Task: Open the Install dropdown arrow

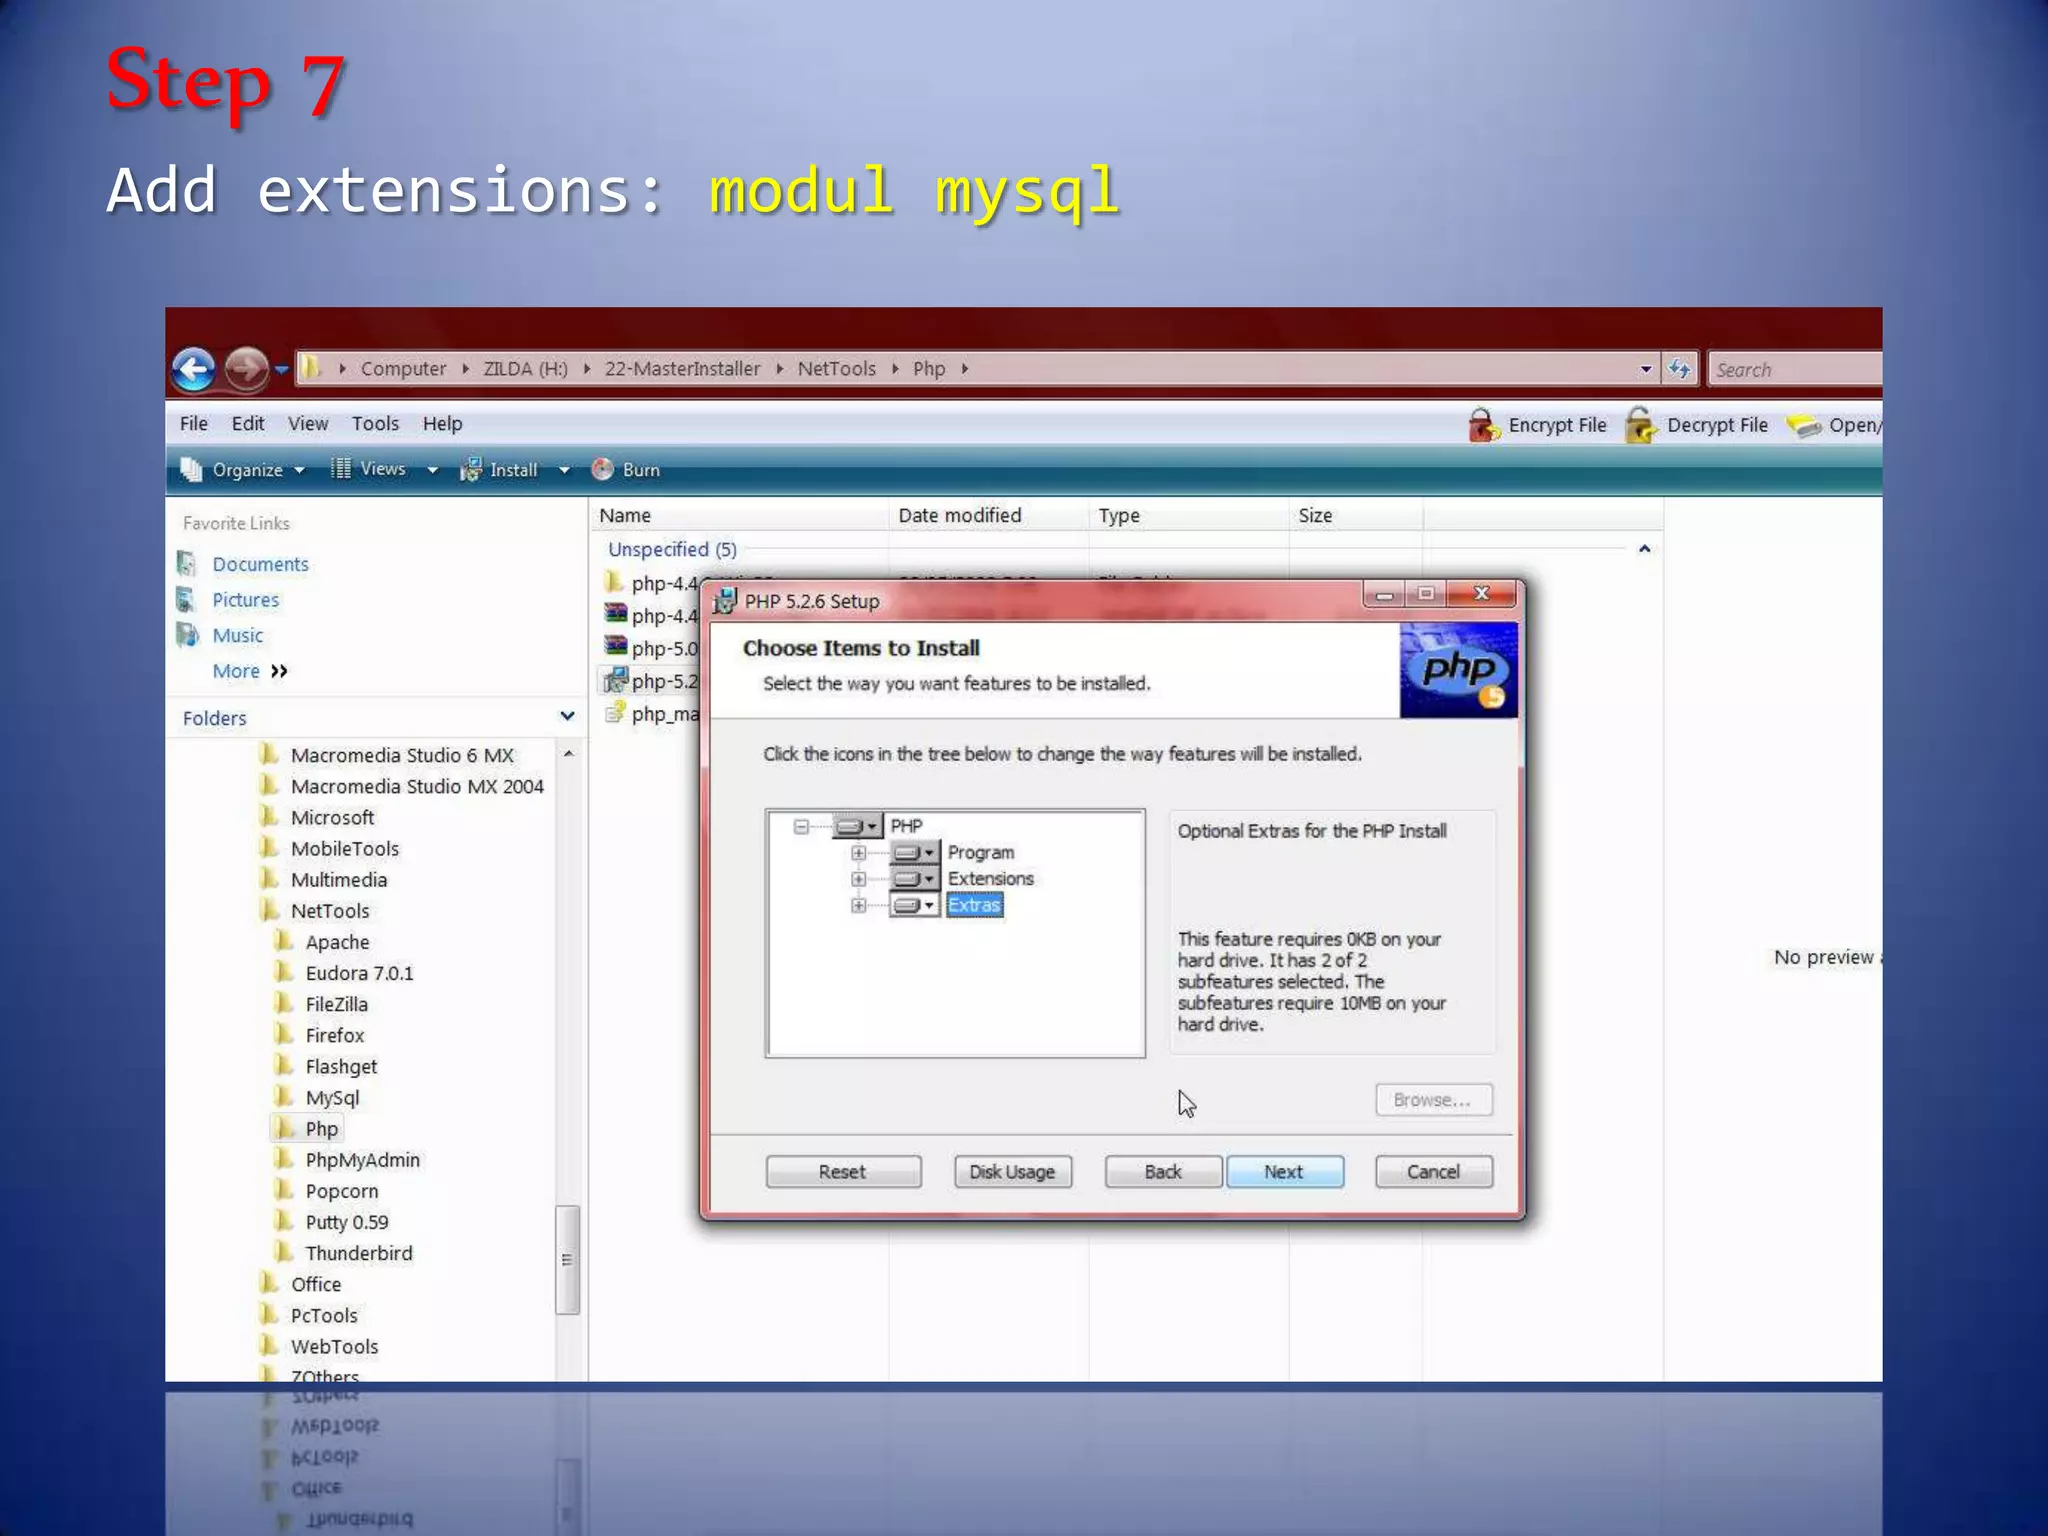Action: (x=564, y=470)
